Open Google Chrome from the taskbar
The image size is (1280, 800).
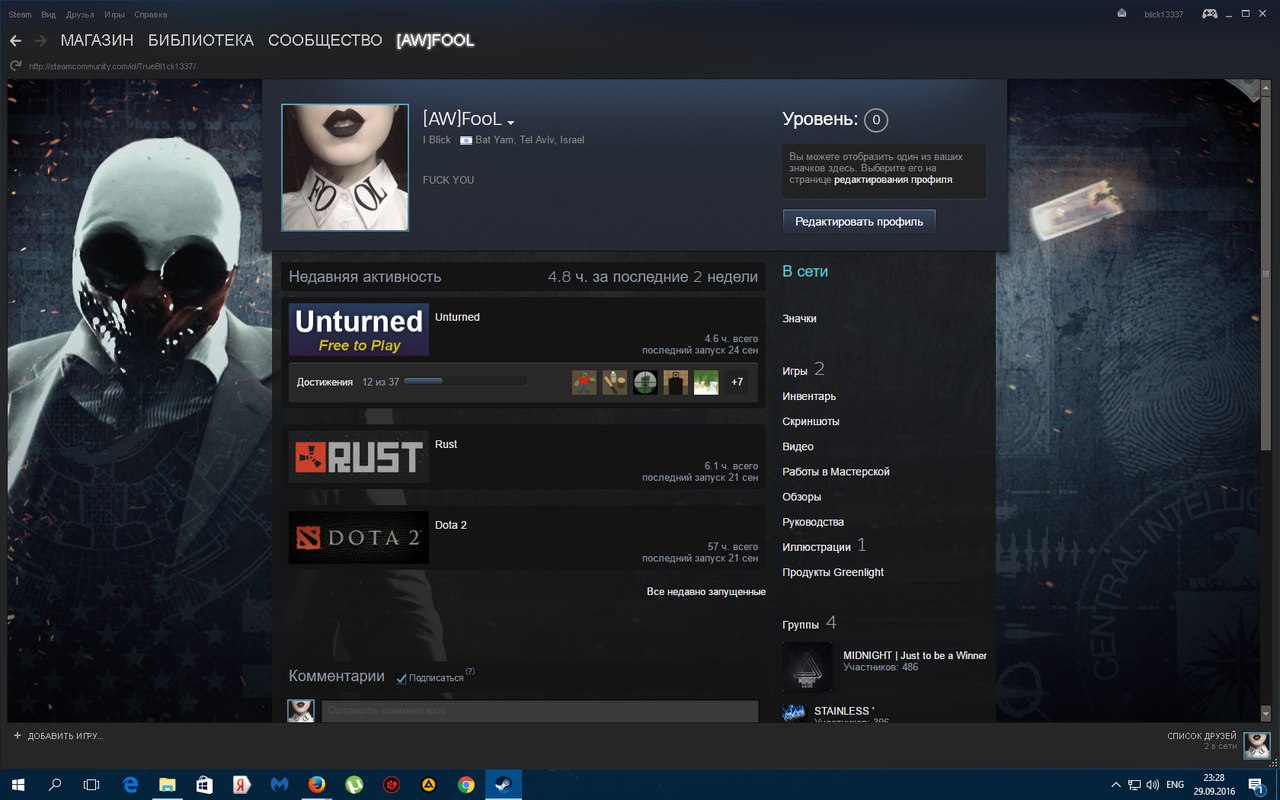coord(466,785)
